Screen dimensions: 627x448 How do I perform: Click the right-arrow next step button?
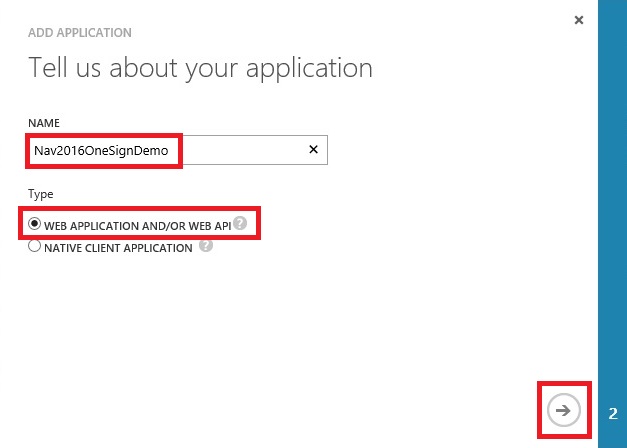(x=564, y=410)
